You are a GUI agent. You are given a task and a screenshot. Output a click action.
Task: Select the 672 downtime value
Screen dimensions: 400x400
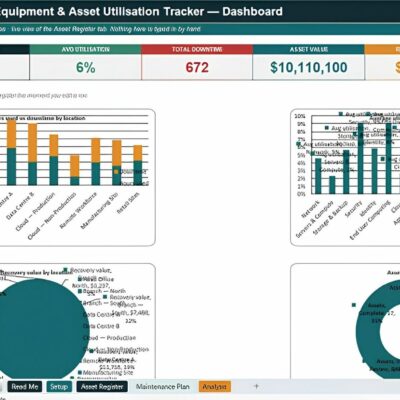point(197,67)
